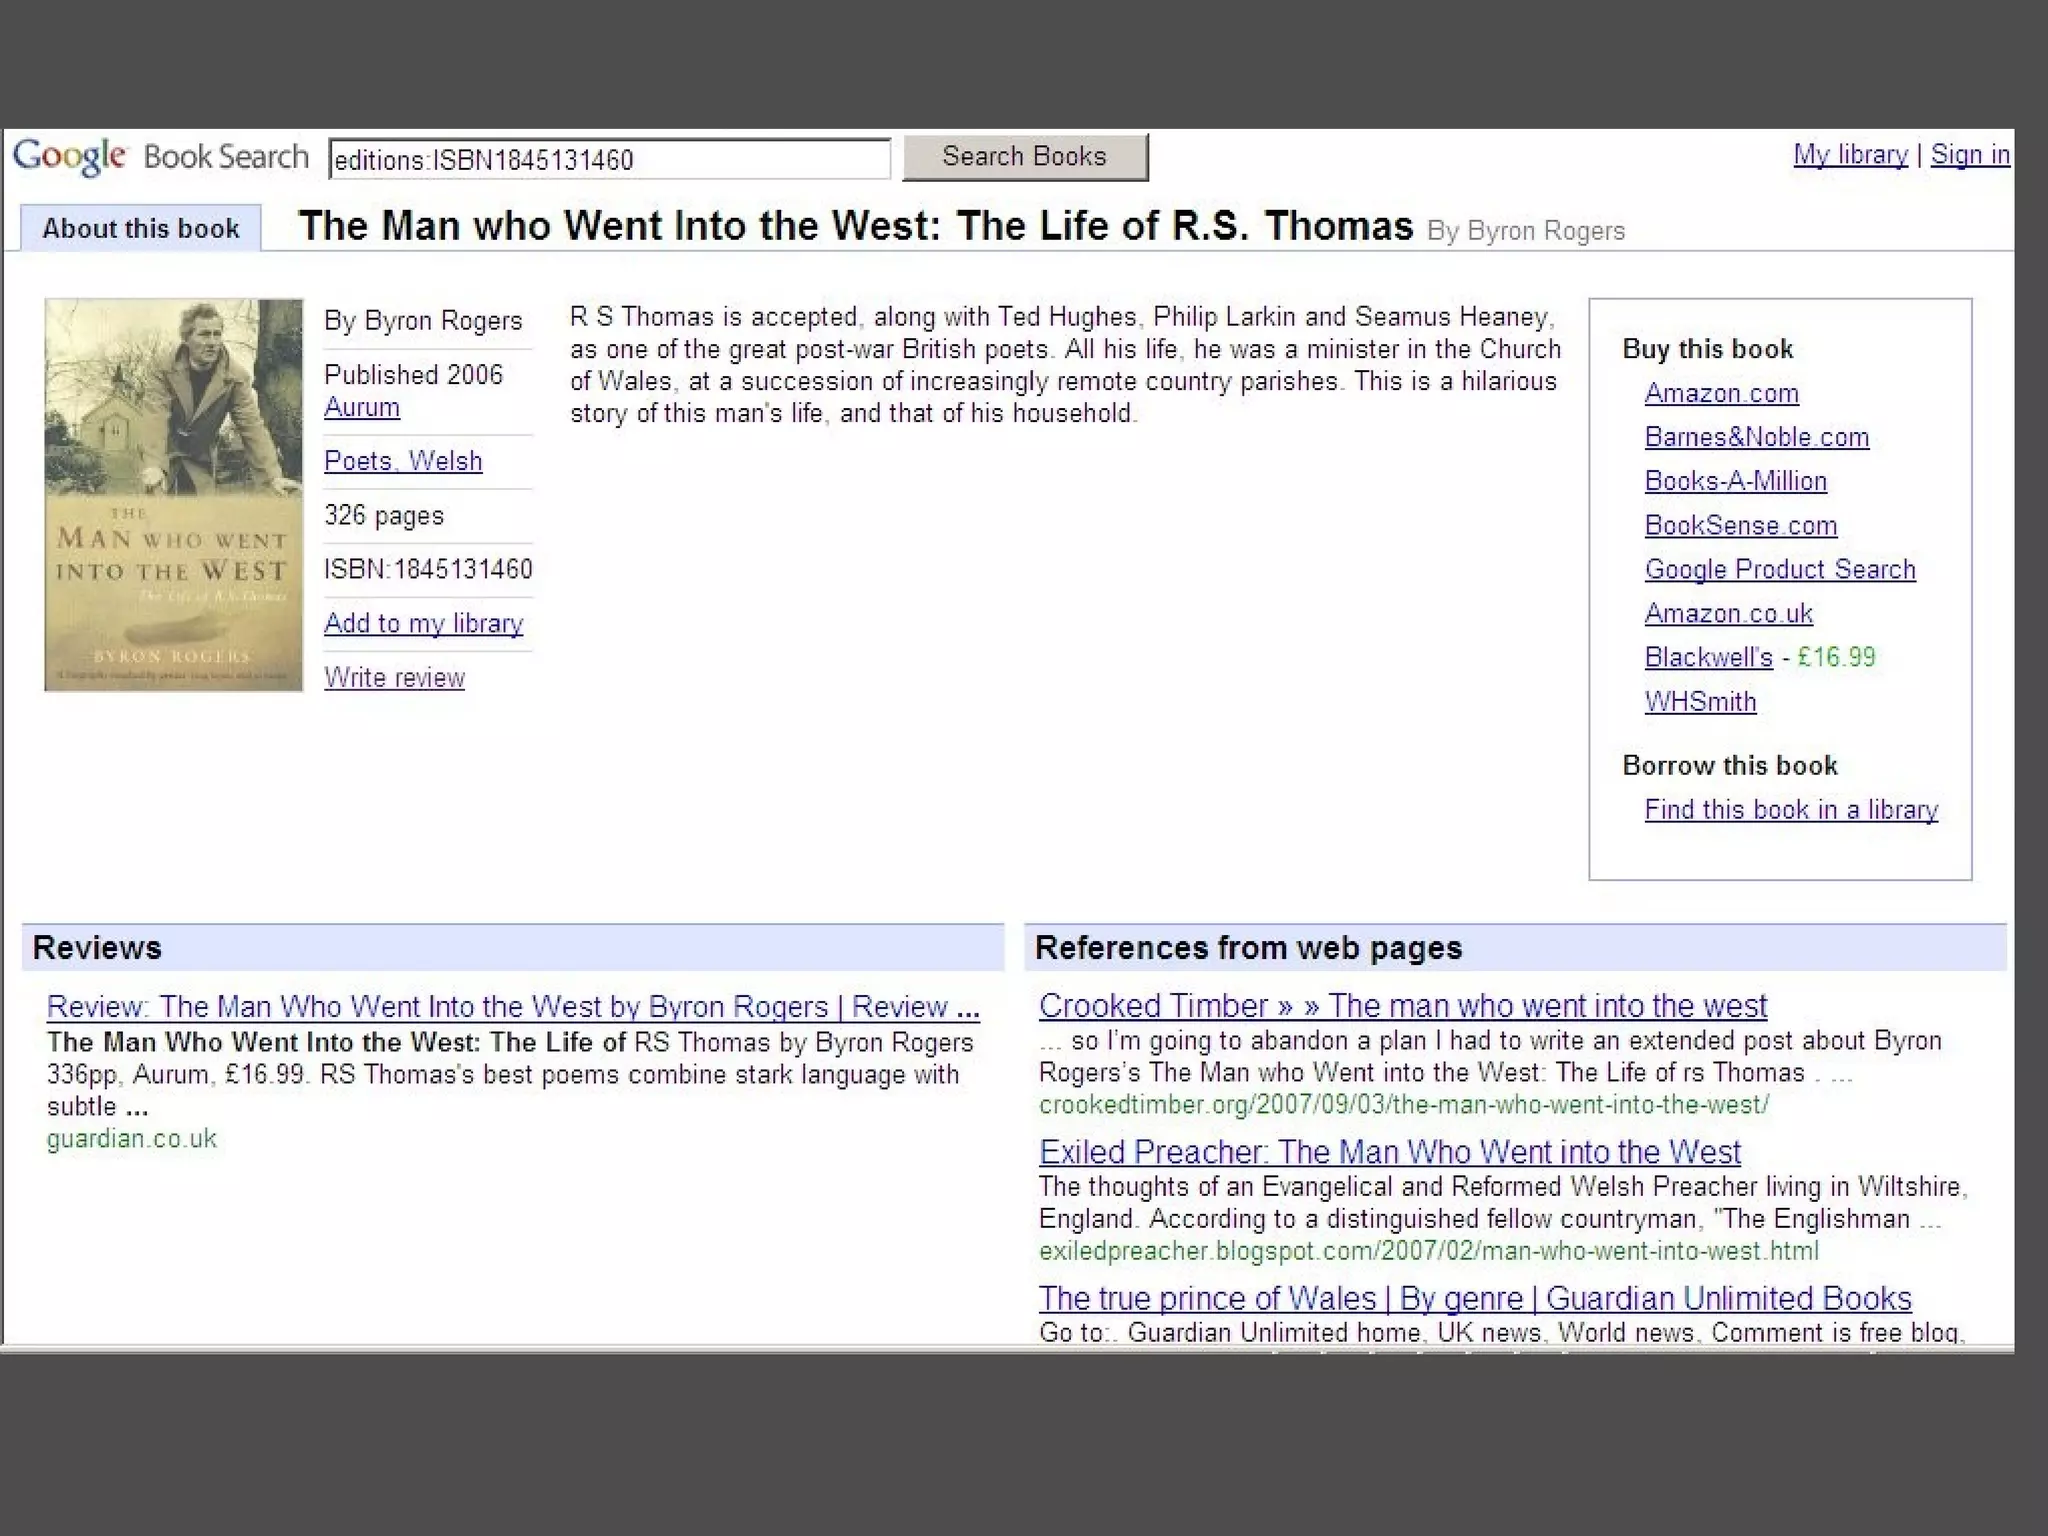Click the book cover thumbnail

pos(173,494)
